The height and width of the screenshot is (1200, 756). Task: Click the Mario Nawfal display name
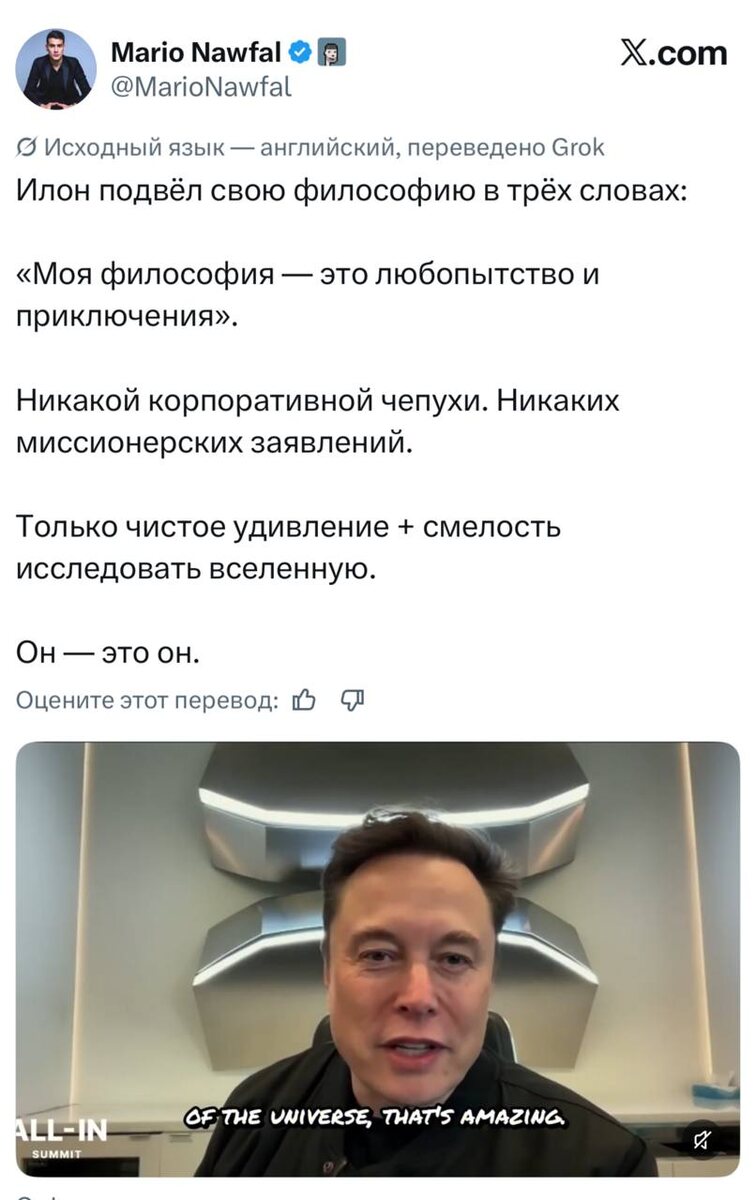click(x=195, y=53)
